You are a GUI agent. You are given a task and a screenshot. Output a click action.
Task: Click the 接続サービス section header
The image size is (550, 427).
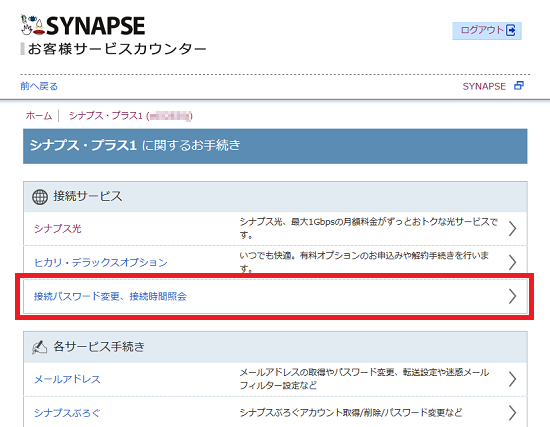275,196
